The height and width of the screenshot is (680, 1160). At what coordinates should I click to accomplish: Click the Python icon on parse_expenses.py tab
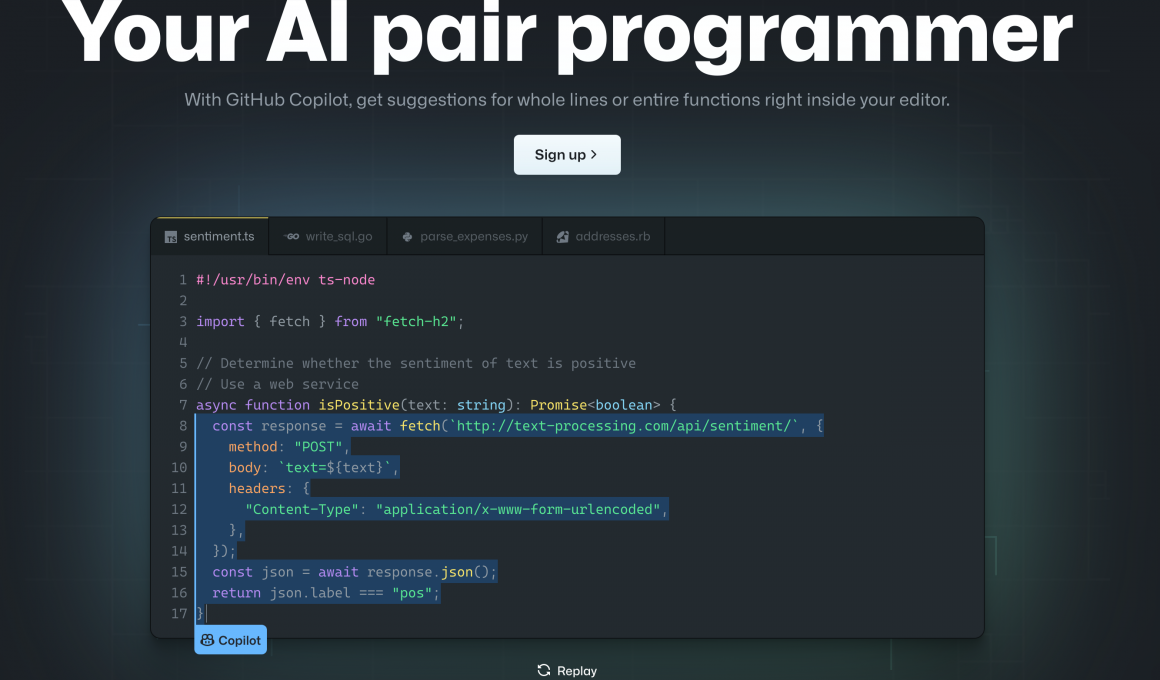tap(406, 236)
